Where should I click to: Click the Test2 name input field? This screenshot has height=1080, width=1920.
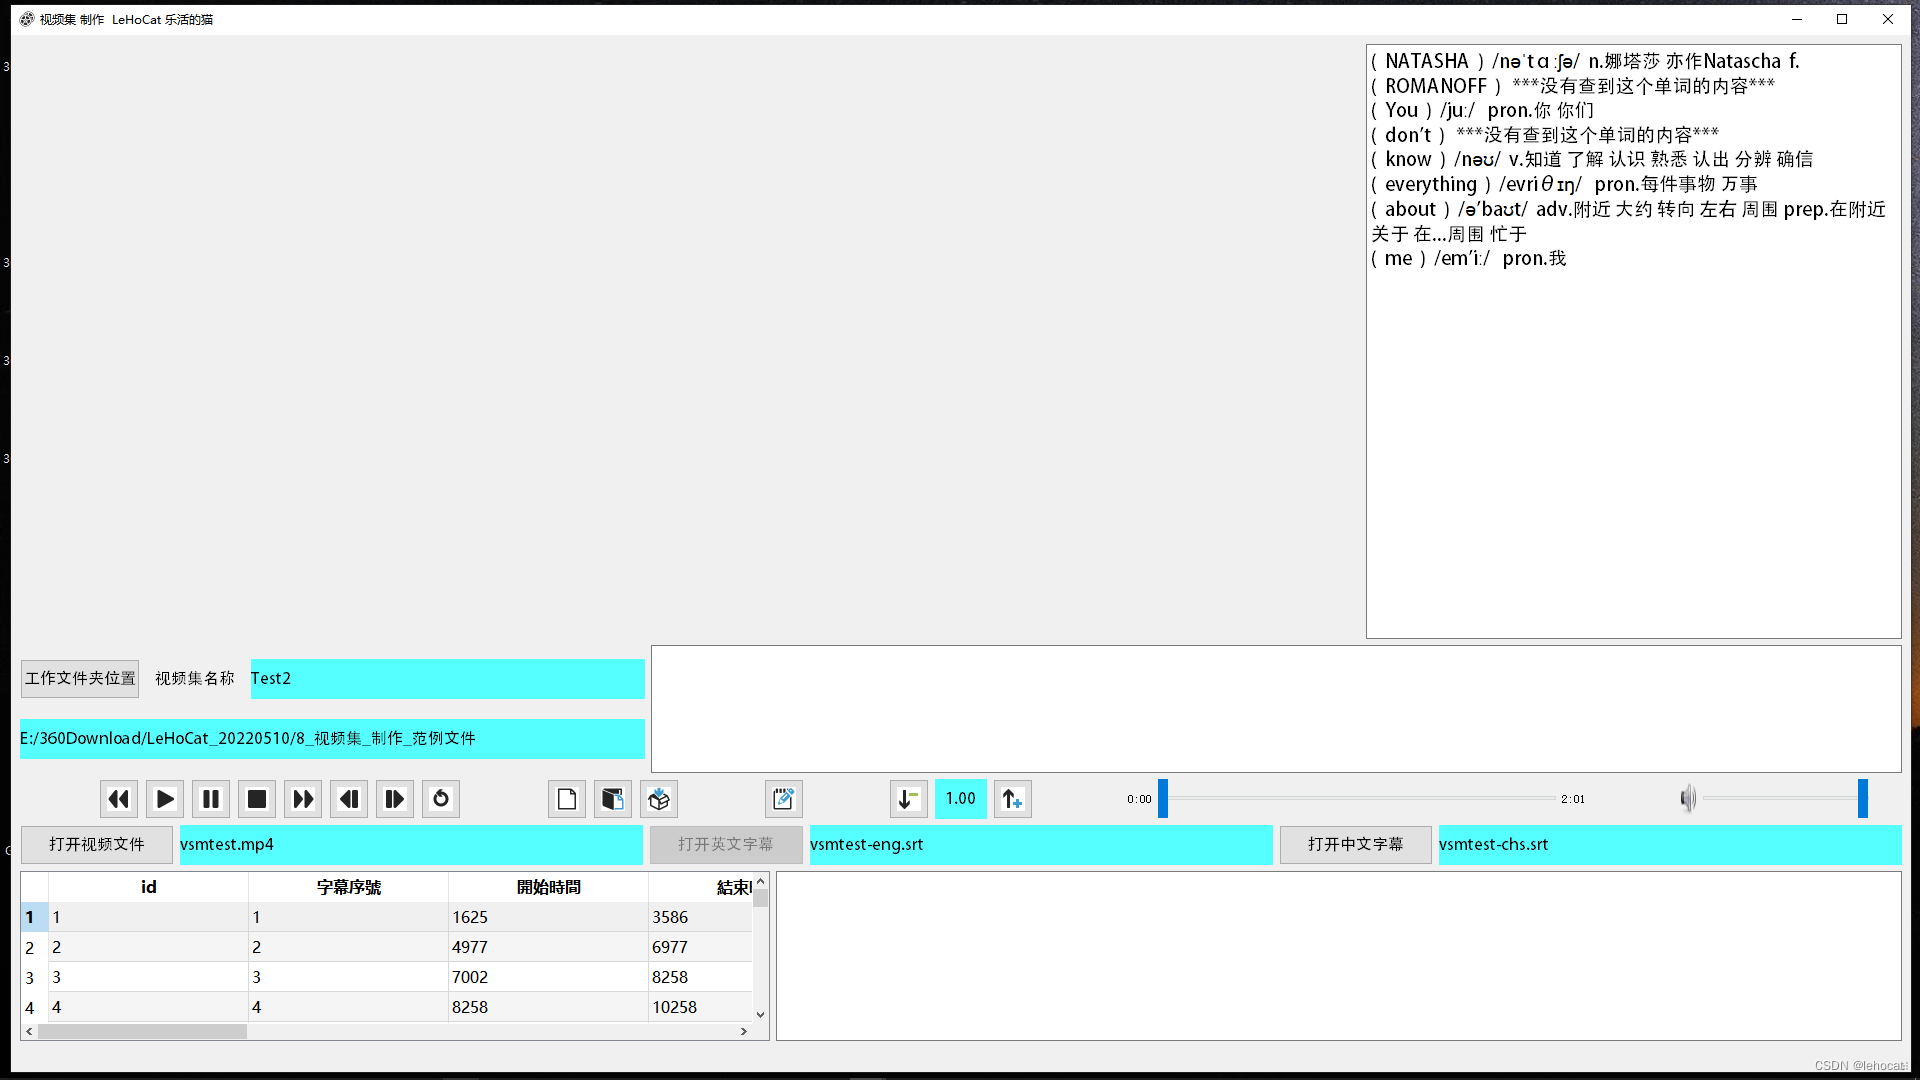coord(447,678)
